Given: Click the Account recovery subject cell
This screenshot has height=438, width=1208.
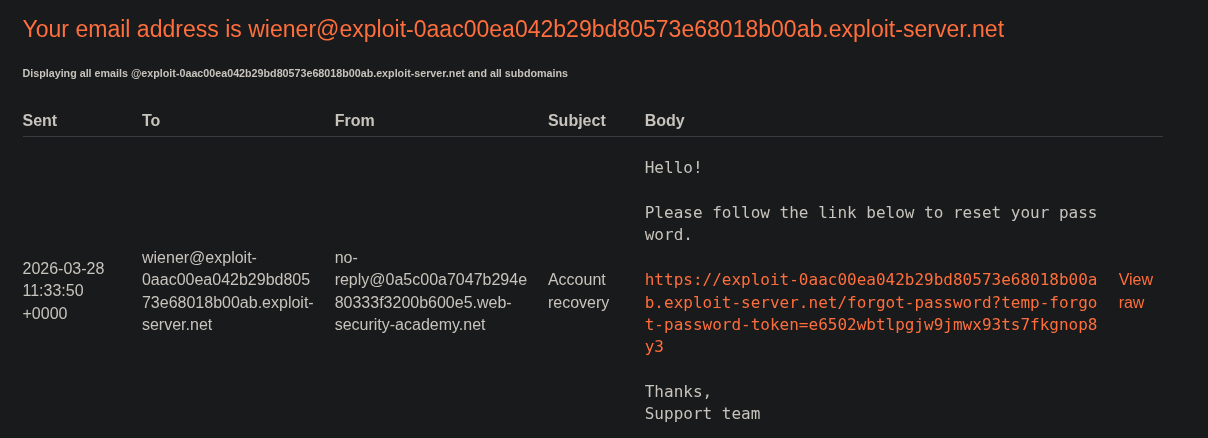Looking at the screenshot, I should [x=578, y=291].
